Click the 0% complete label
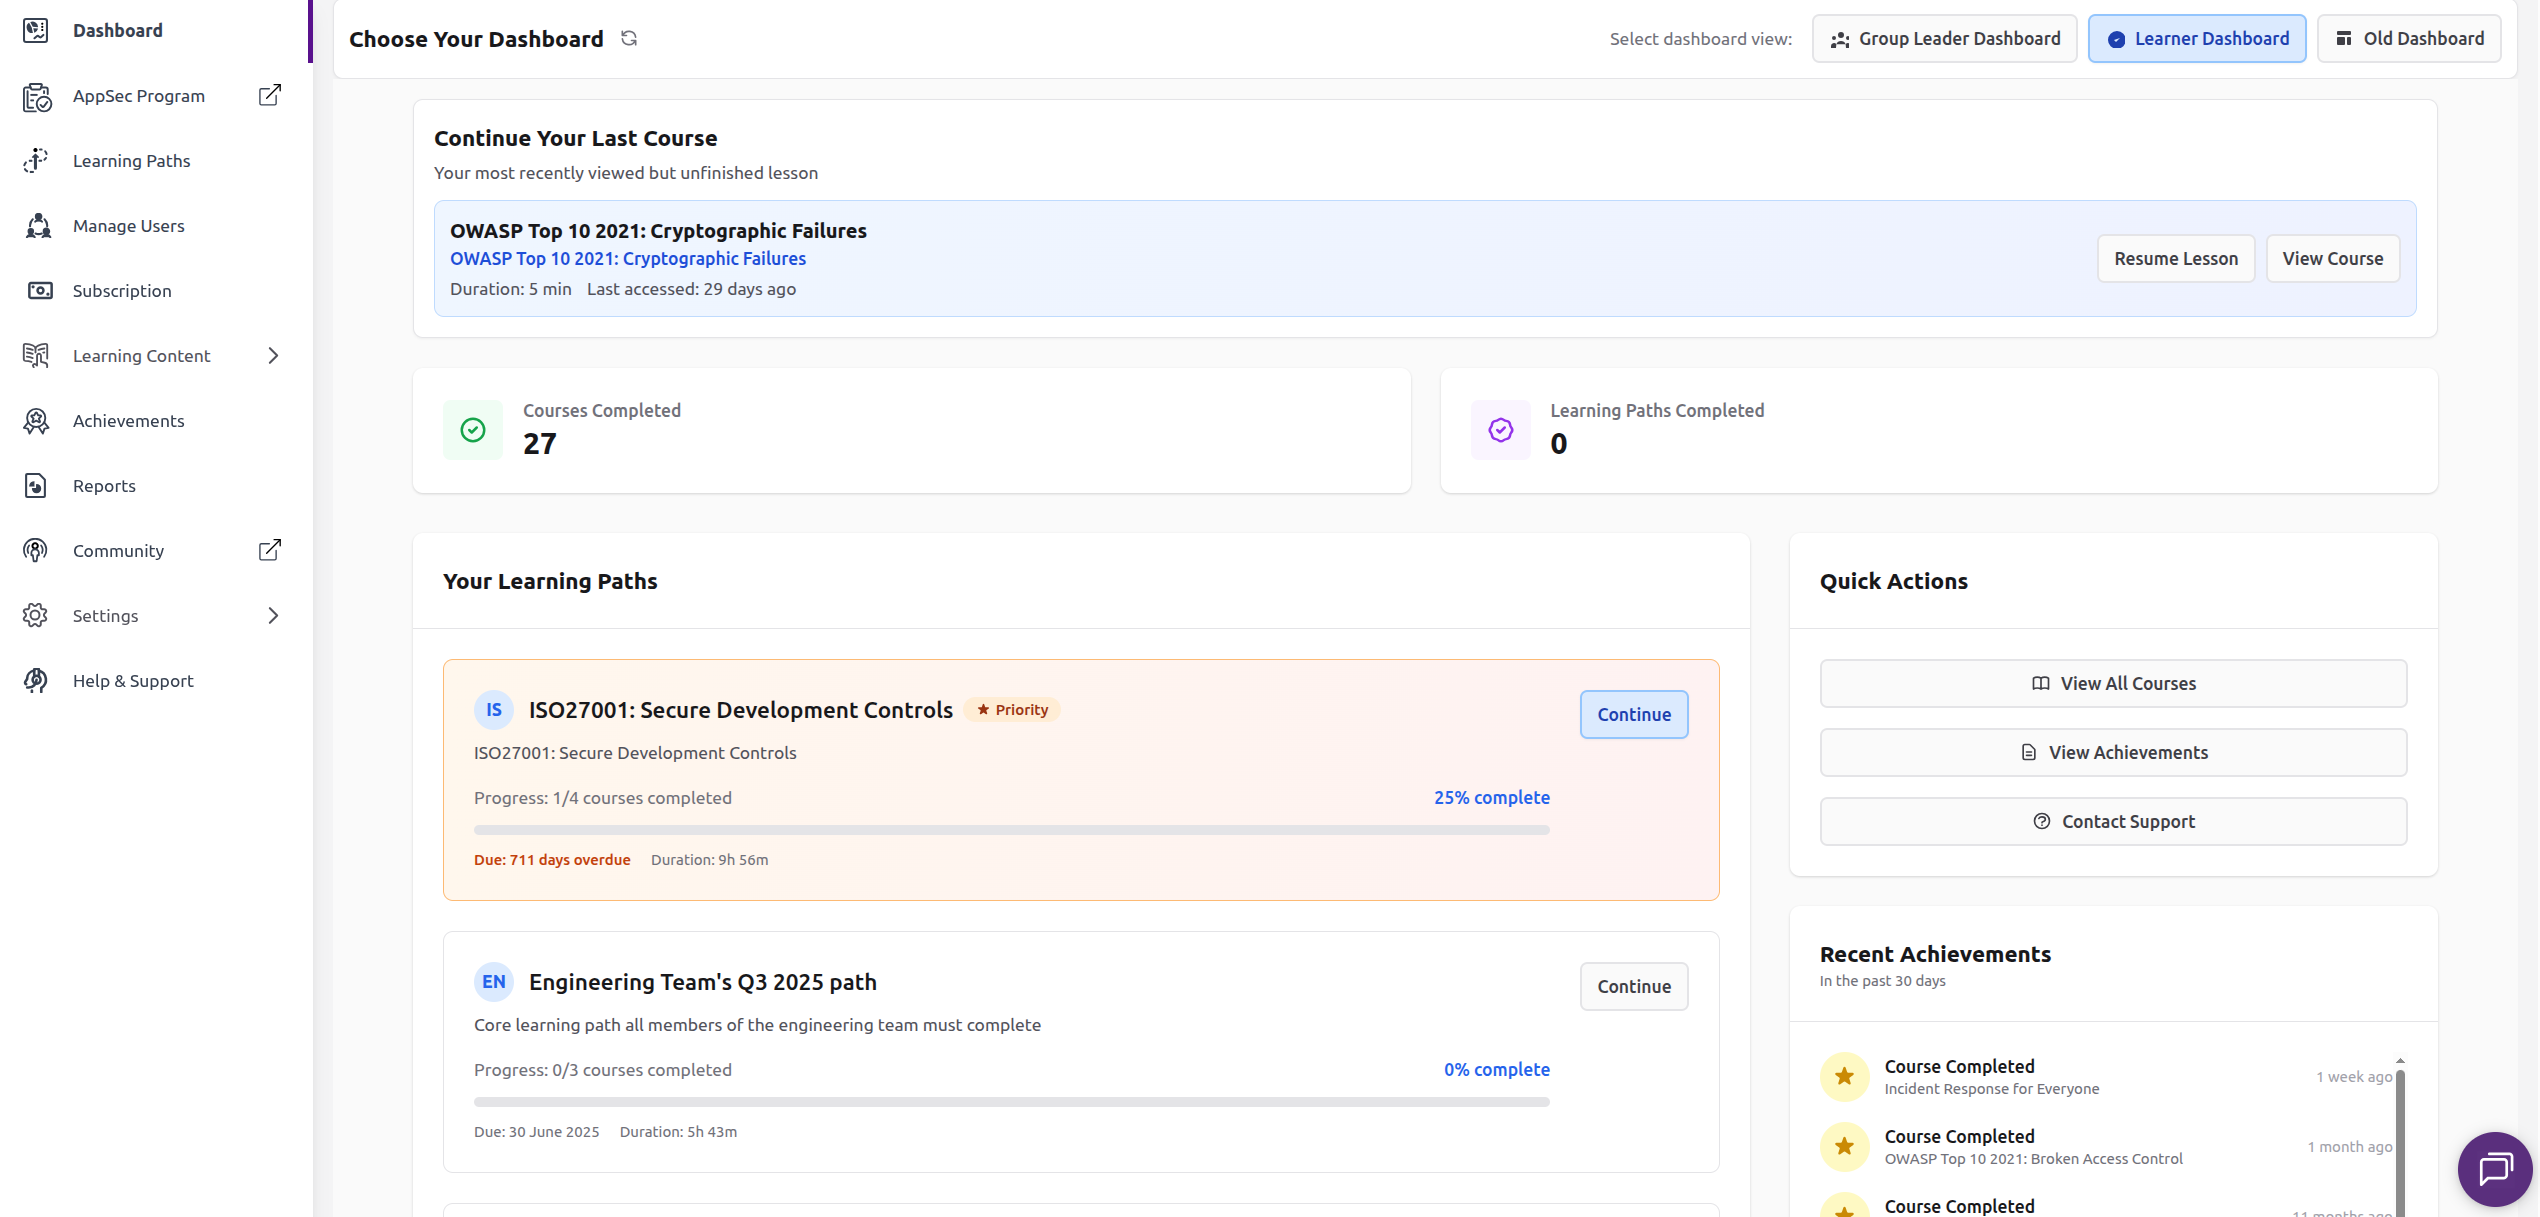 [x=1496, y=1069]
